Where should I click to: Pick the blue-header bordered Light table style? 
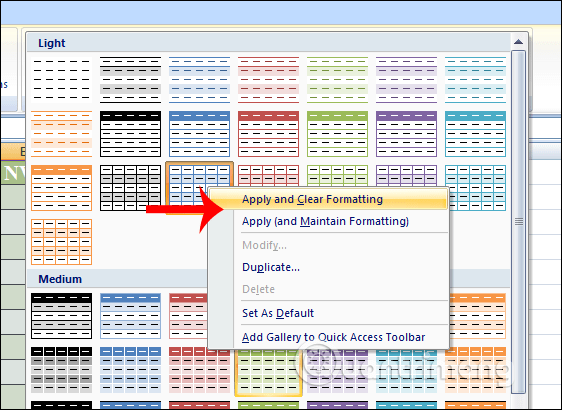pyautogui.click(x=199, y=134)
